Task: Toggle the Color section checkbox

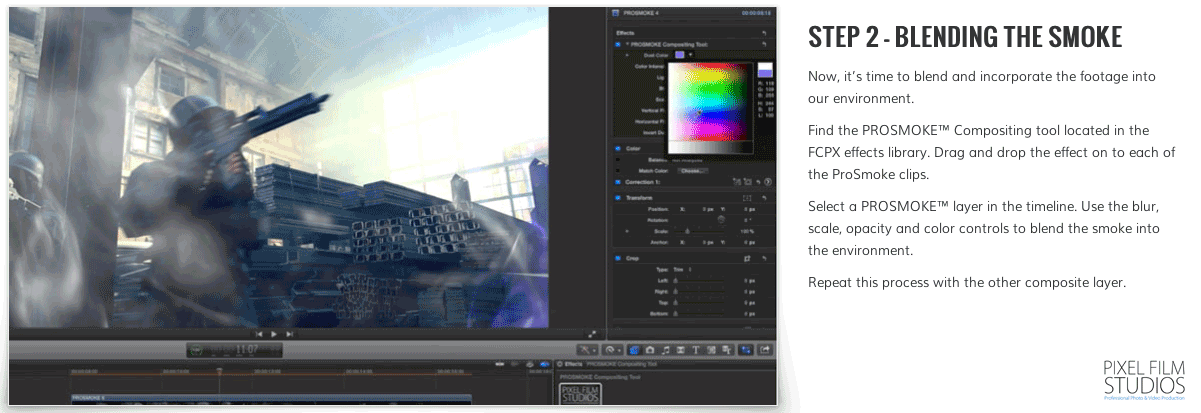Action: click(x=618, y=148)
